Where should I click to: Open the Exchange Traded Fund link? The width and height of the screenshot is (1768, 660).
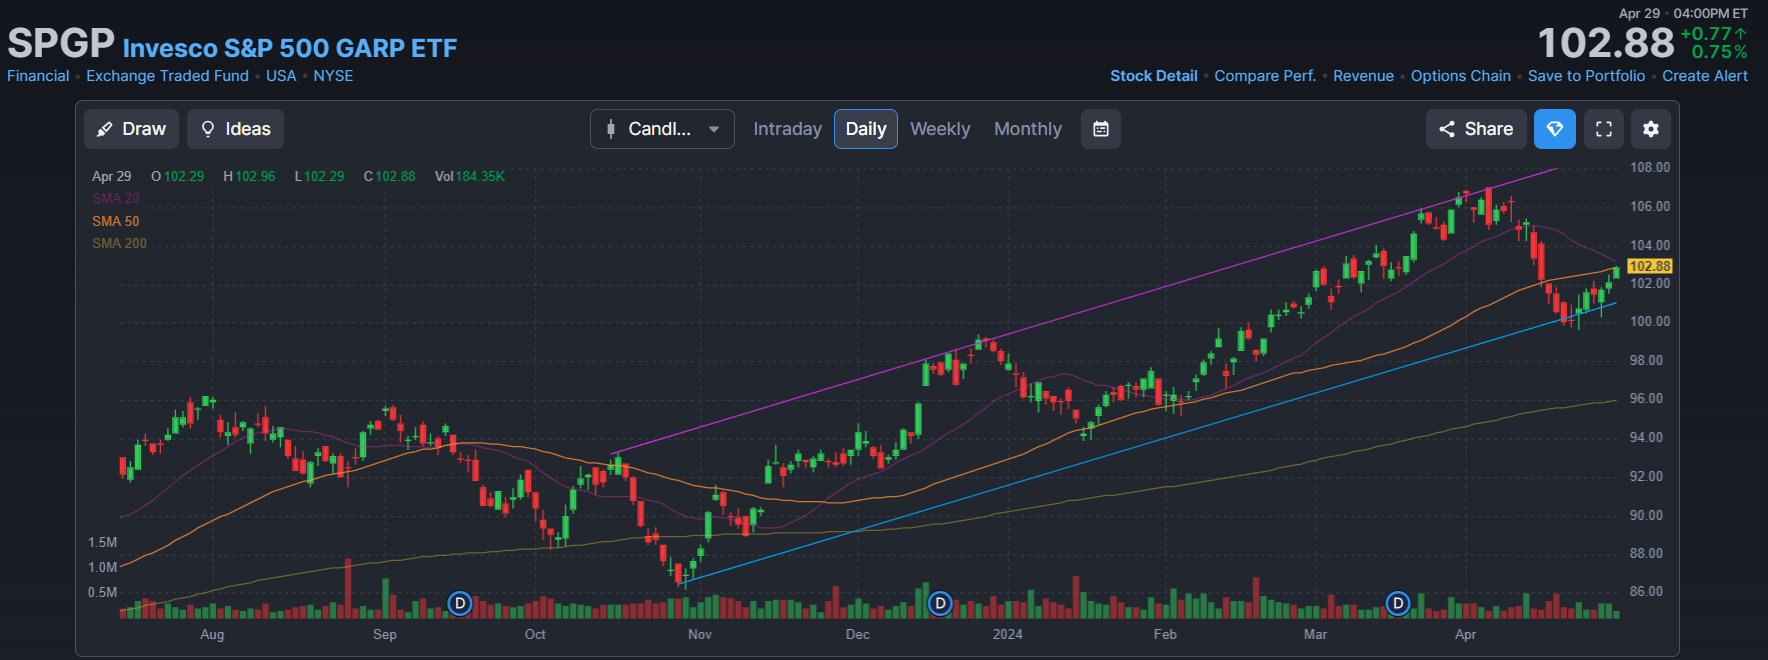tap(167, 76)
